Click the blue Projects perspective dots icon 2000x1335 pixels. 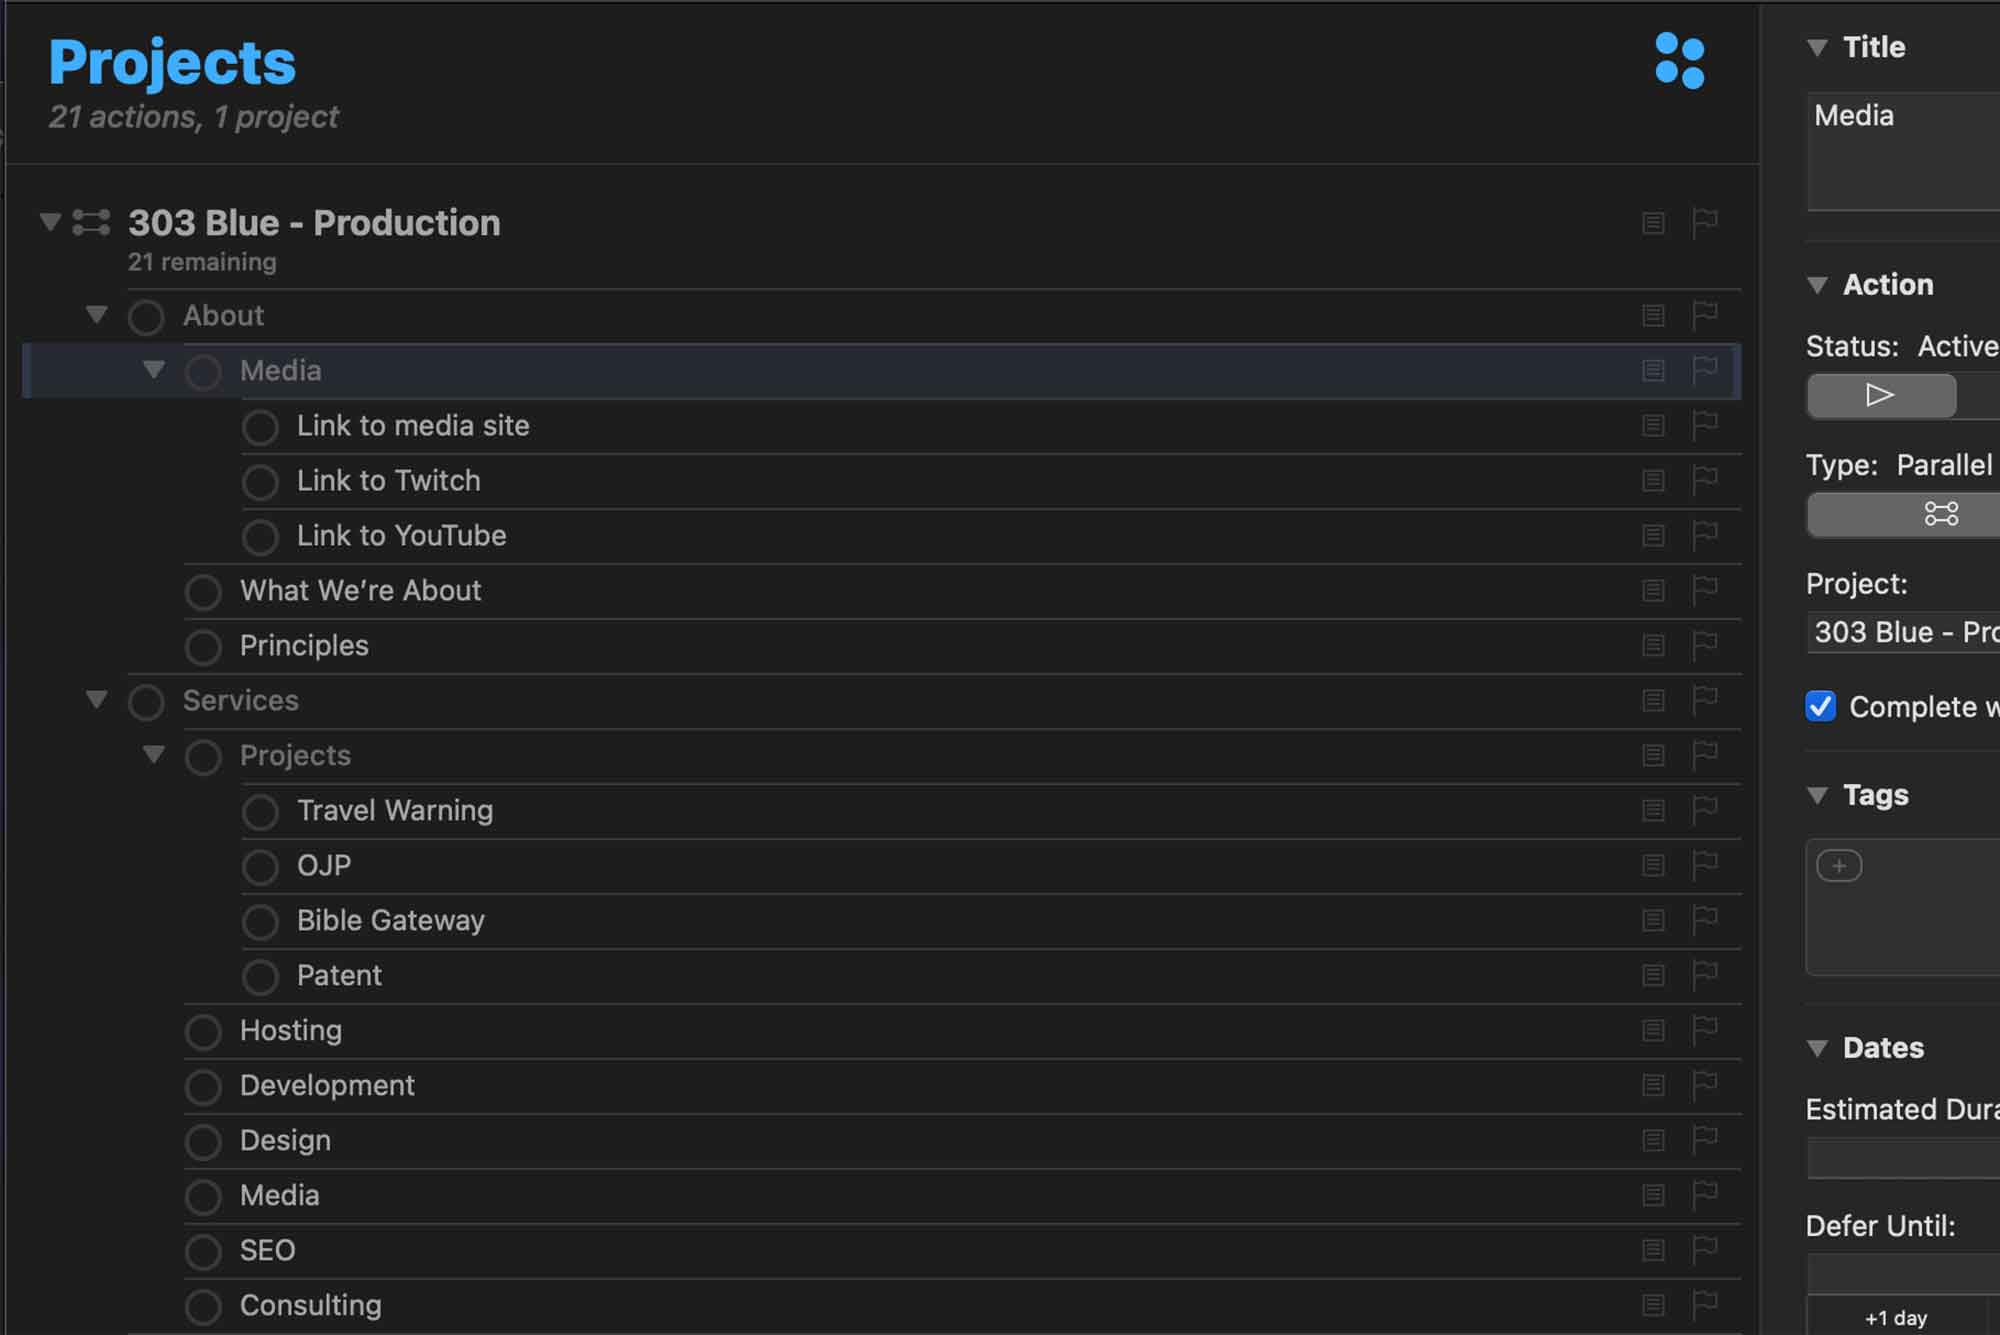[1680, 61]
